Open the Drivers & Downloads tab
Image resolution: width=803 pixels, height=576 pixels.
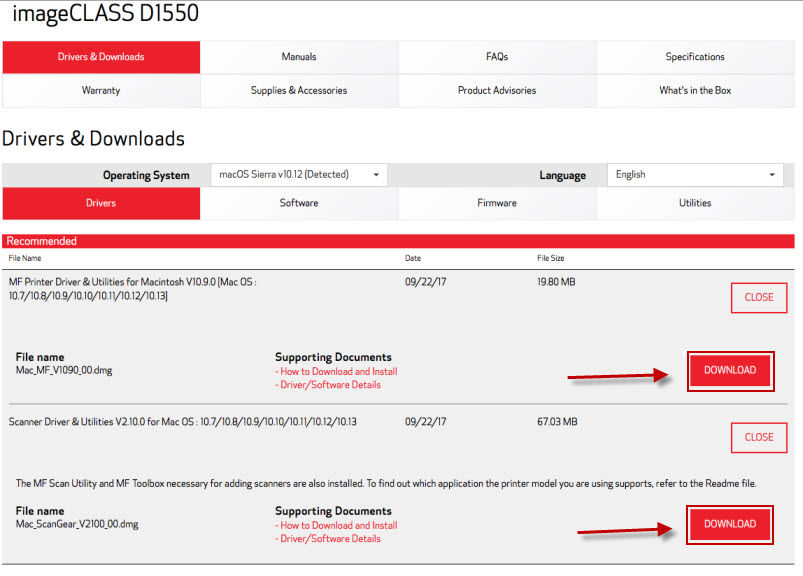(x=101, y=57)
